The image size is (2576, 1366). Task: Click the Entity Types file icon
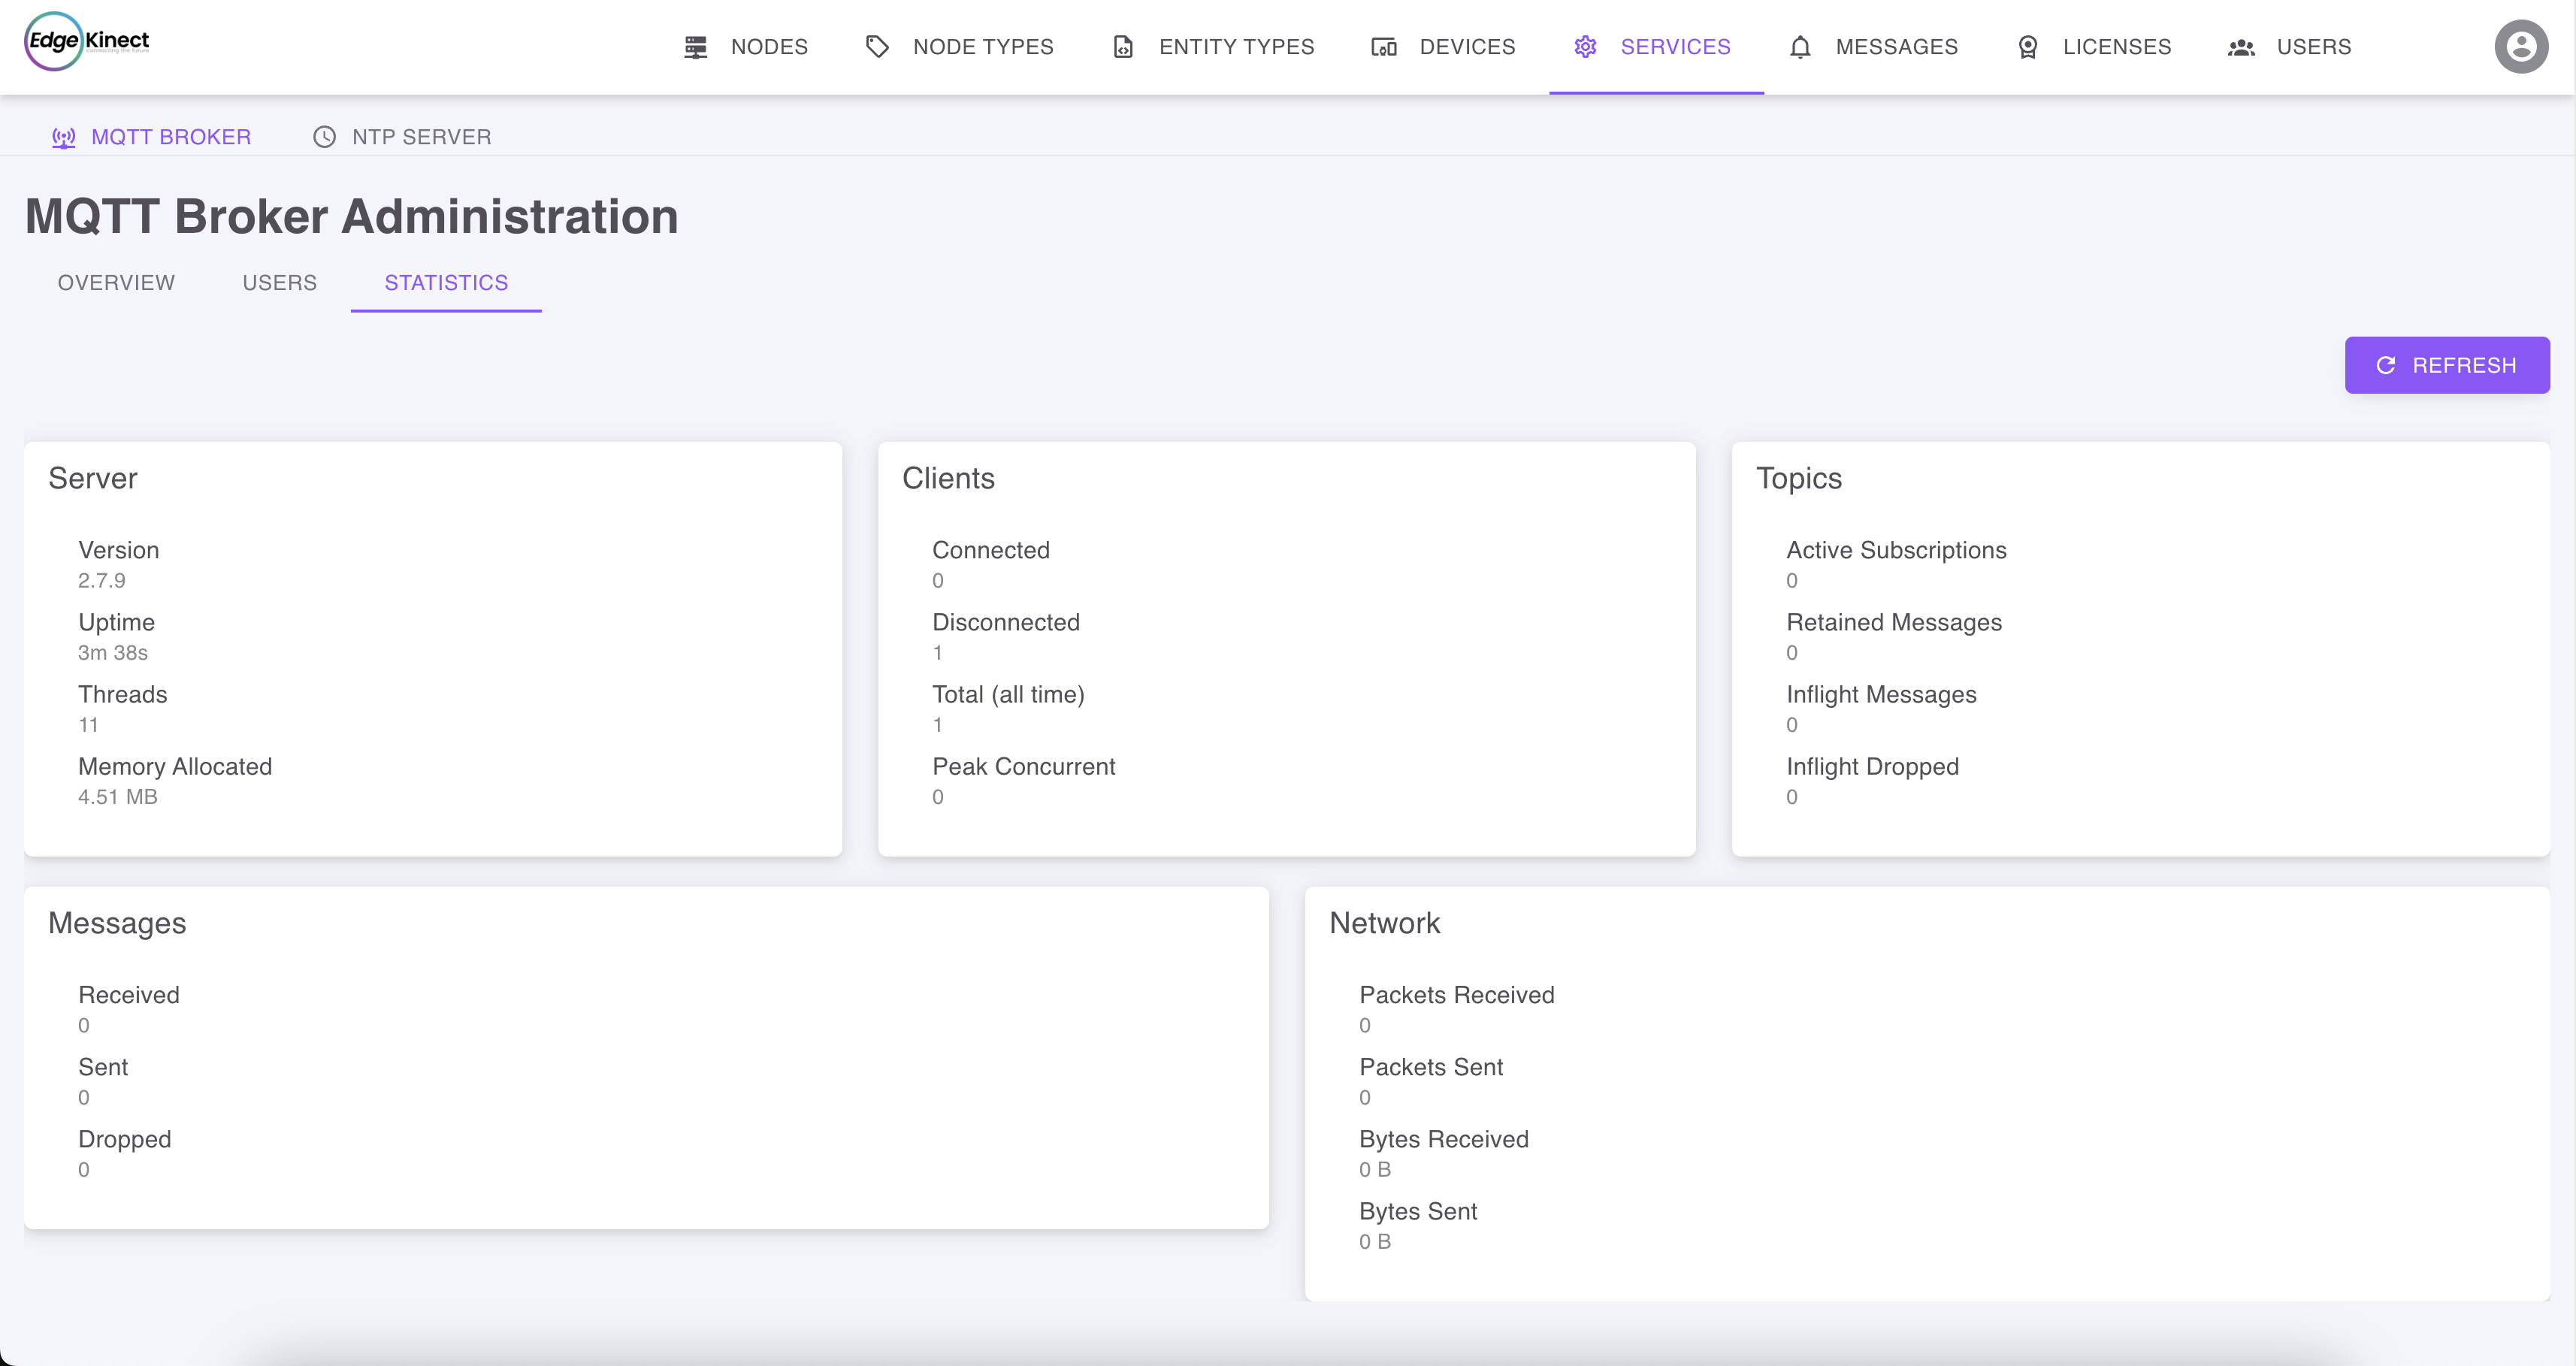[1123, 47]
